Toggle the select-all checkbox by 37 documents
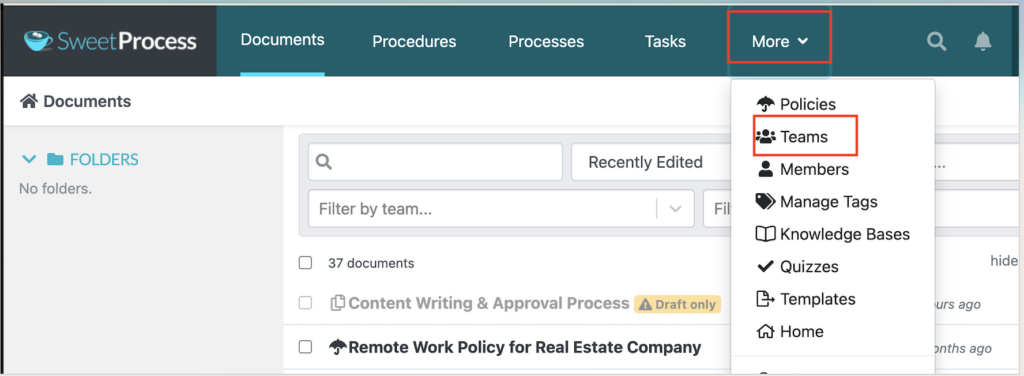Image resolution: width=1024 pixels, height=376 pixels. tap(305, 263)
